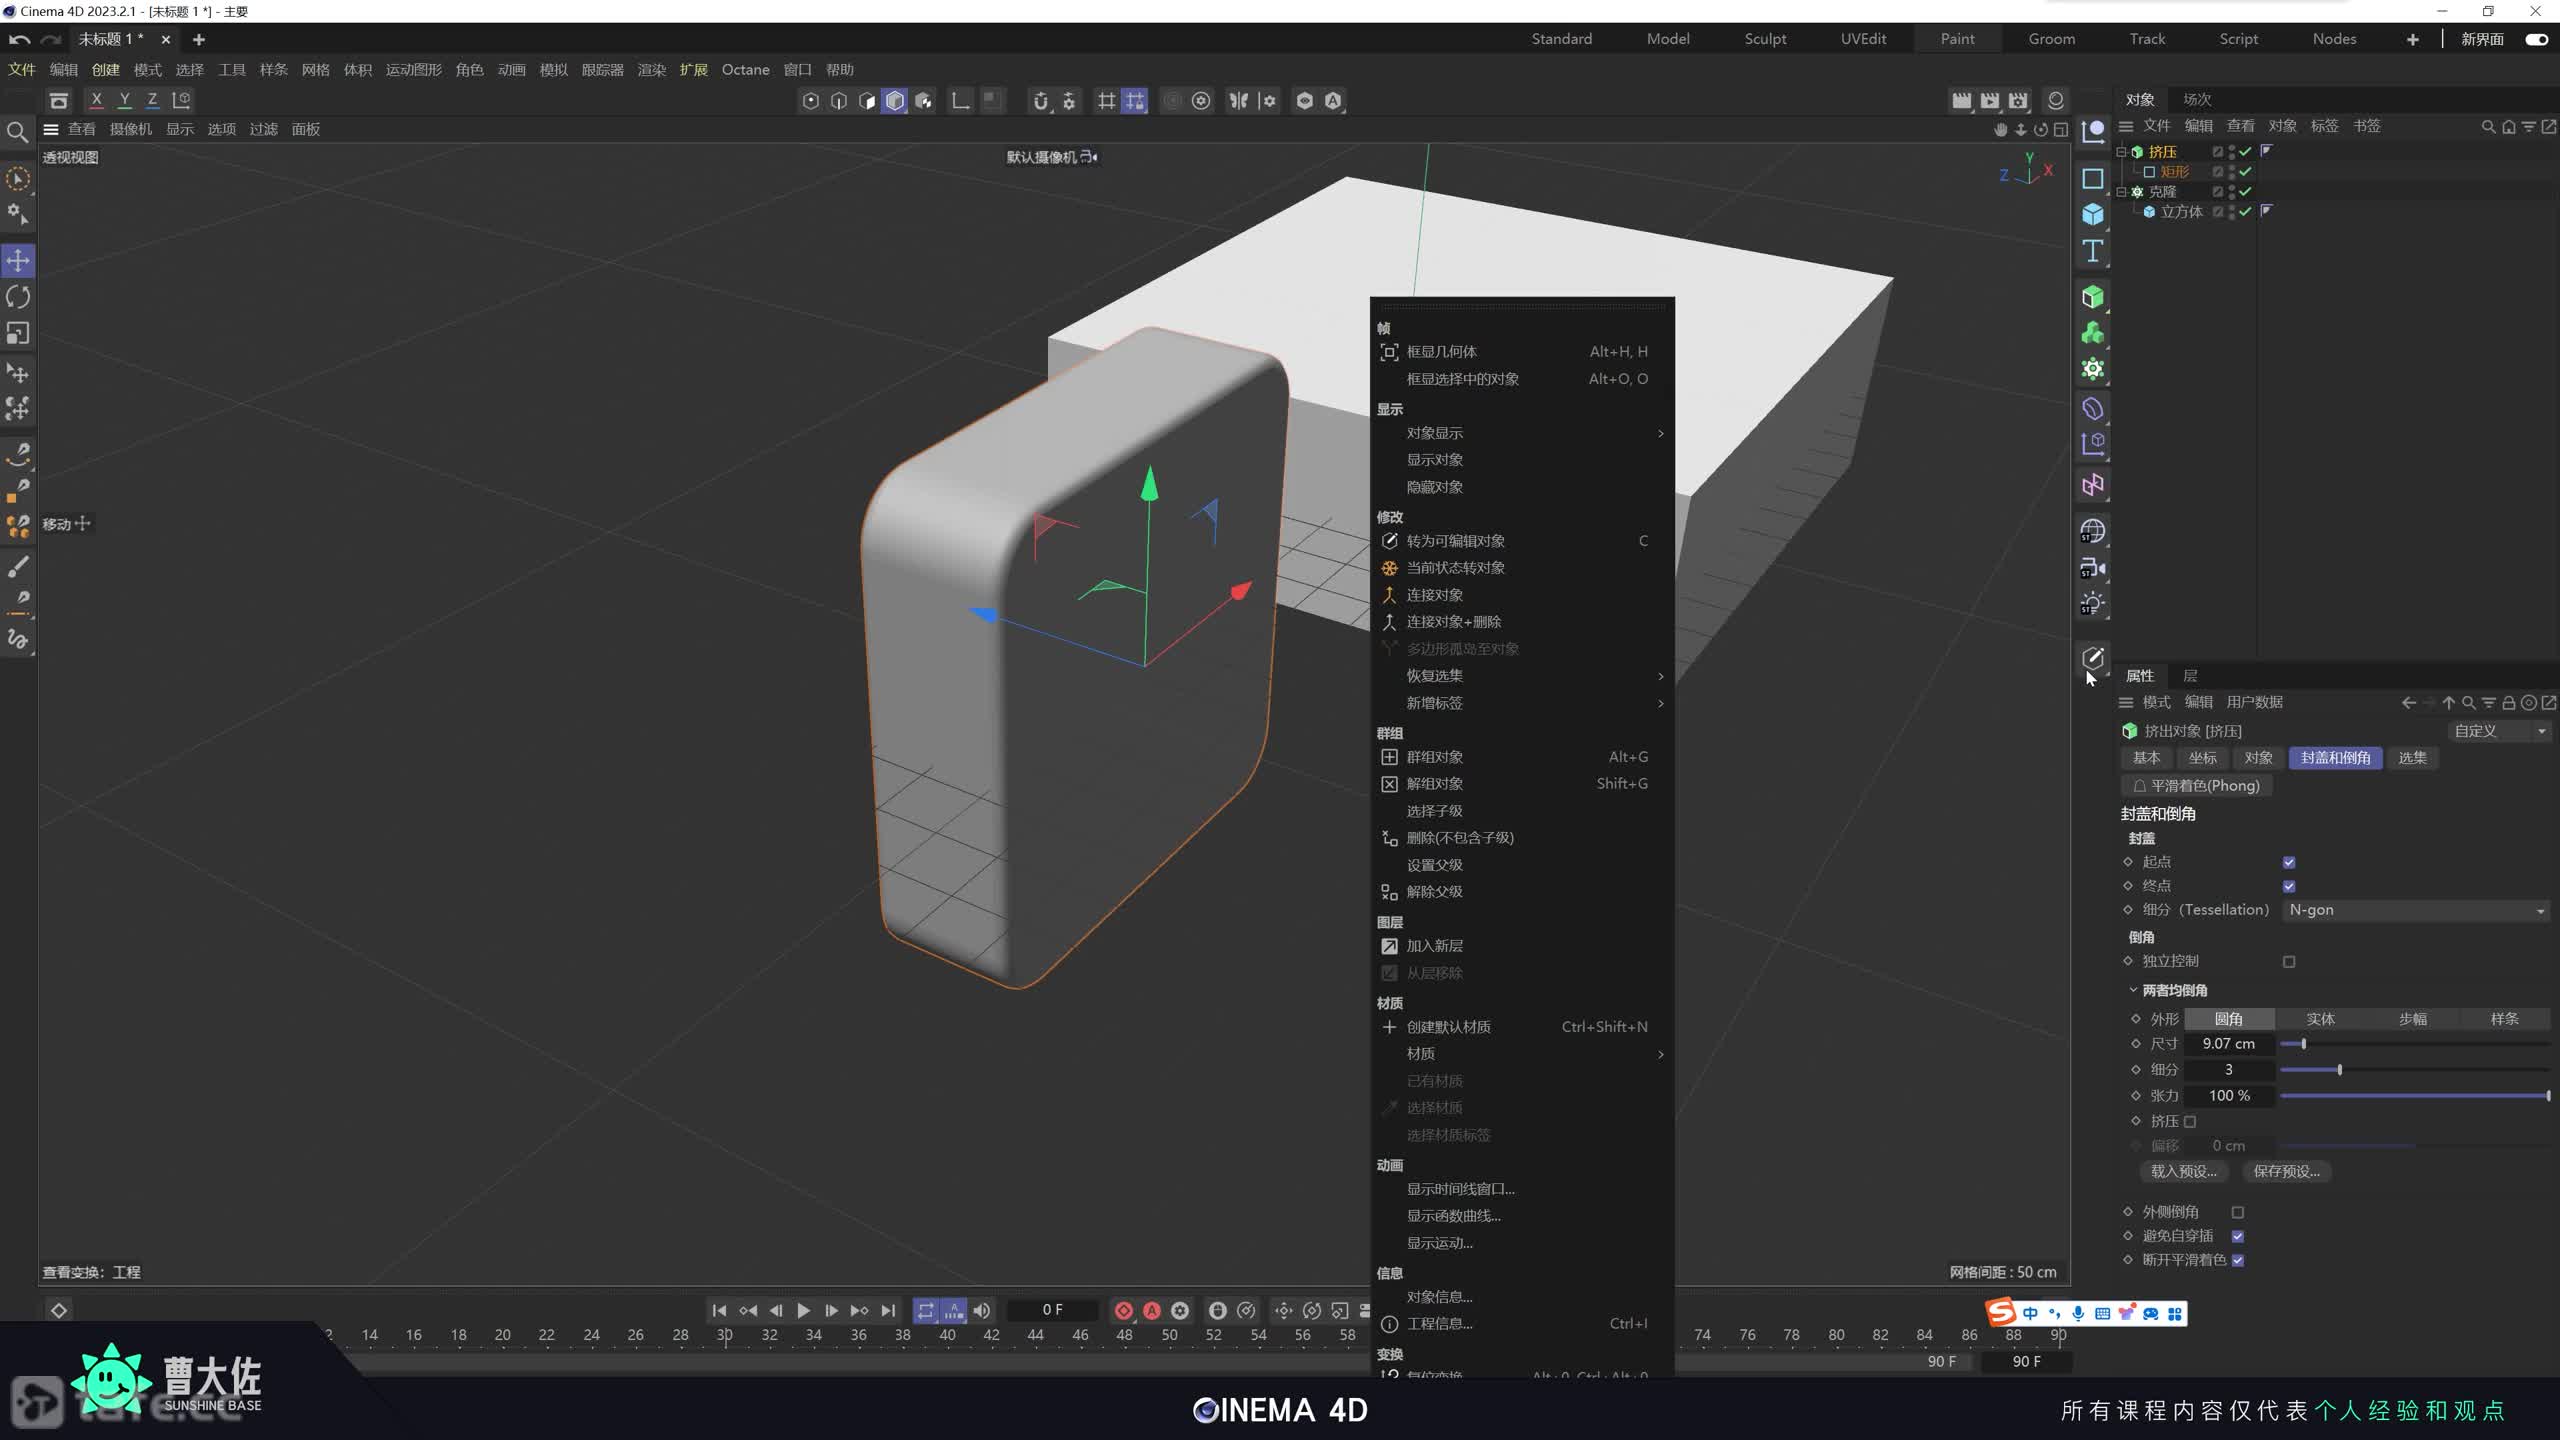2560x1440 pixels.
Task: Open the 自定义 preset dropdown
Action: click(2499, 731)
